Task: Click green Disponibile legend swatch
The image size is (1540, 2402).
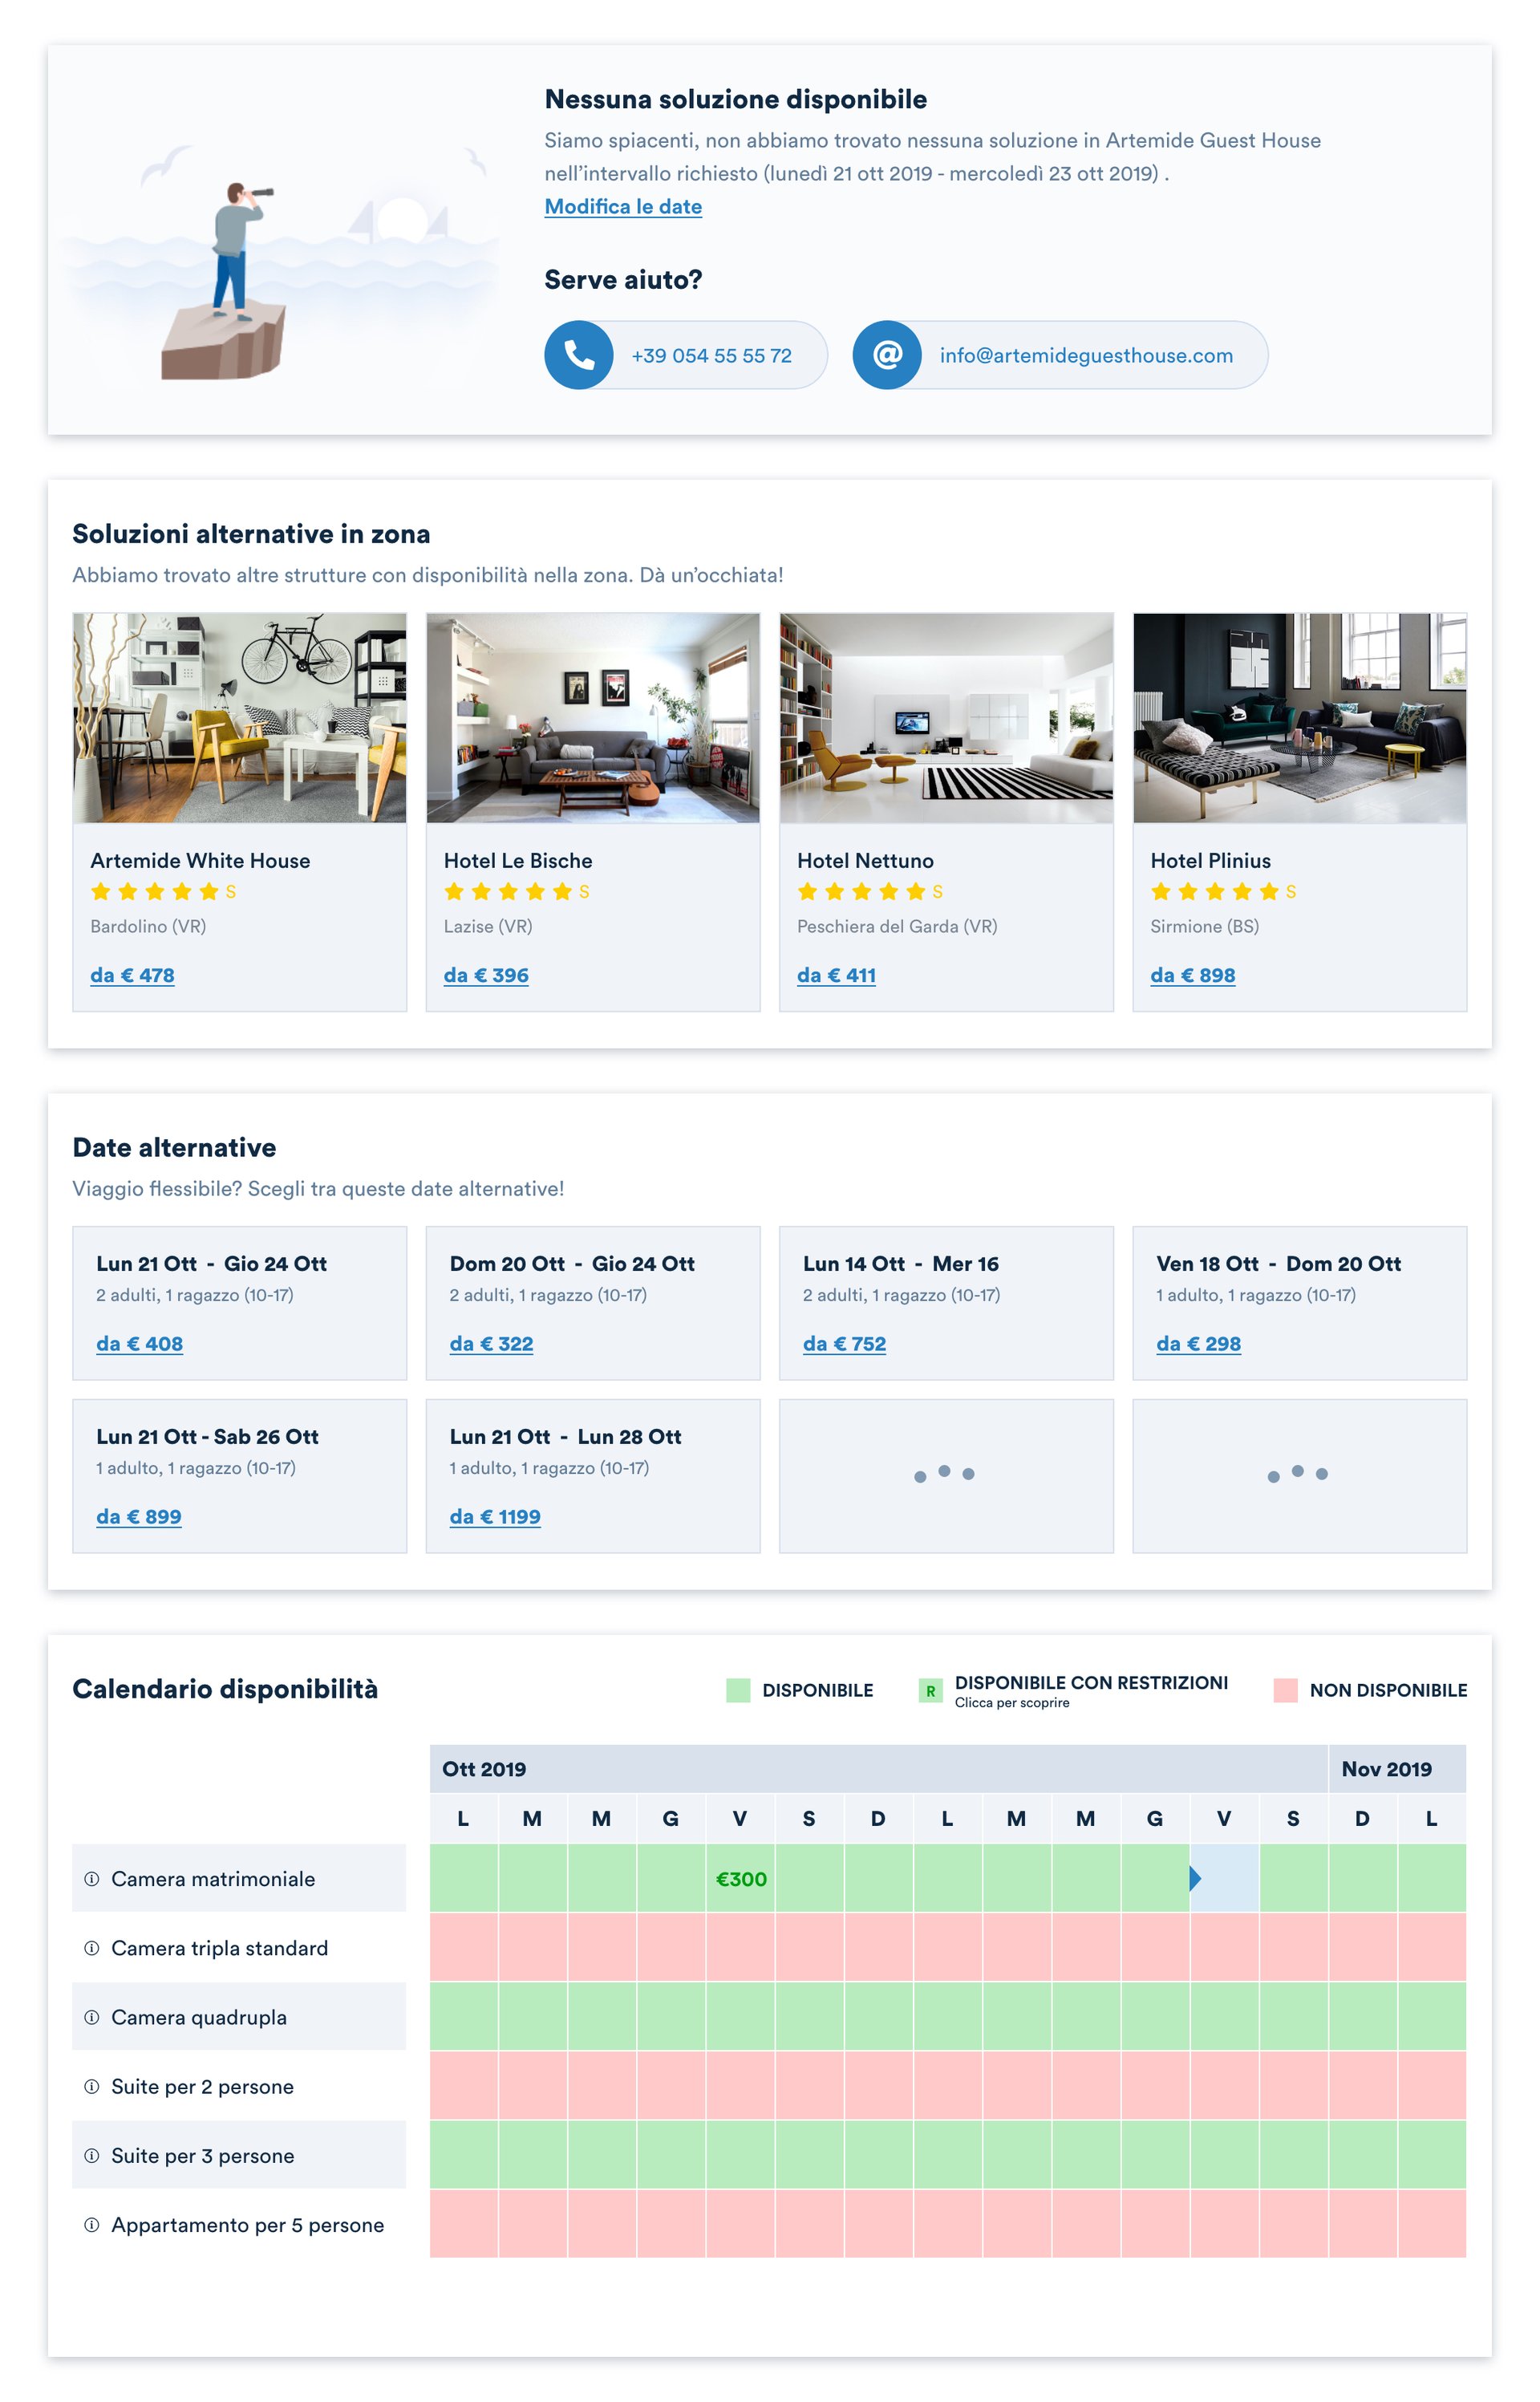Action: pos(738,1691)
